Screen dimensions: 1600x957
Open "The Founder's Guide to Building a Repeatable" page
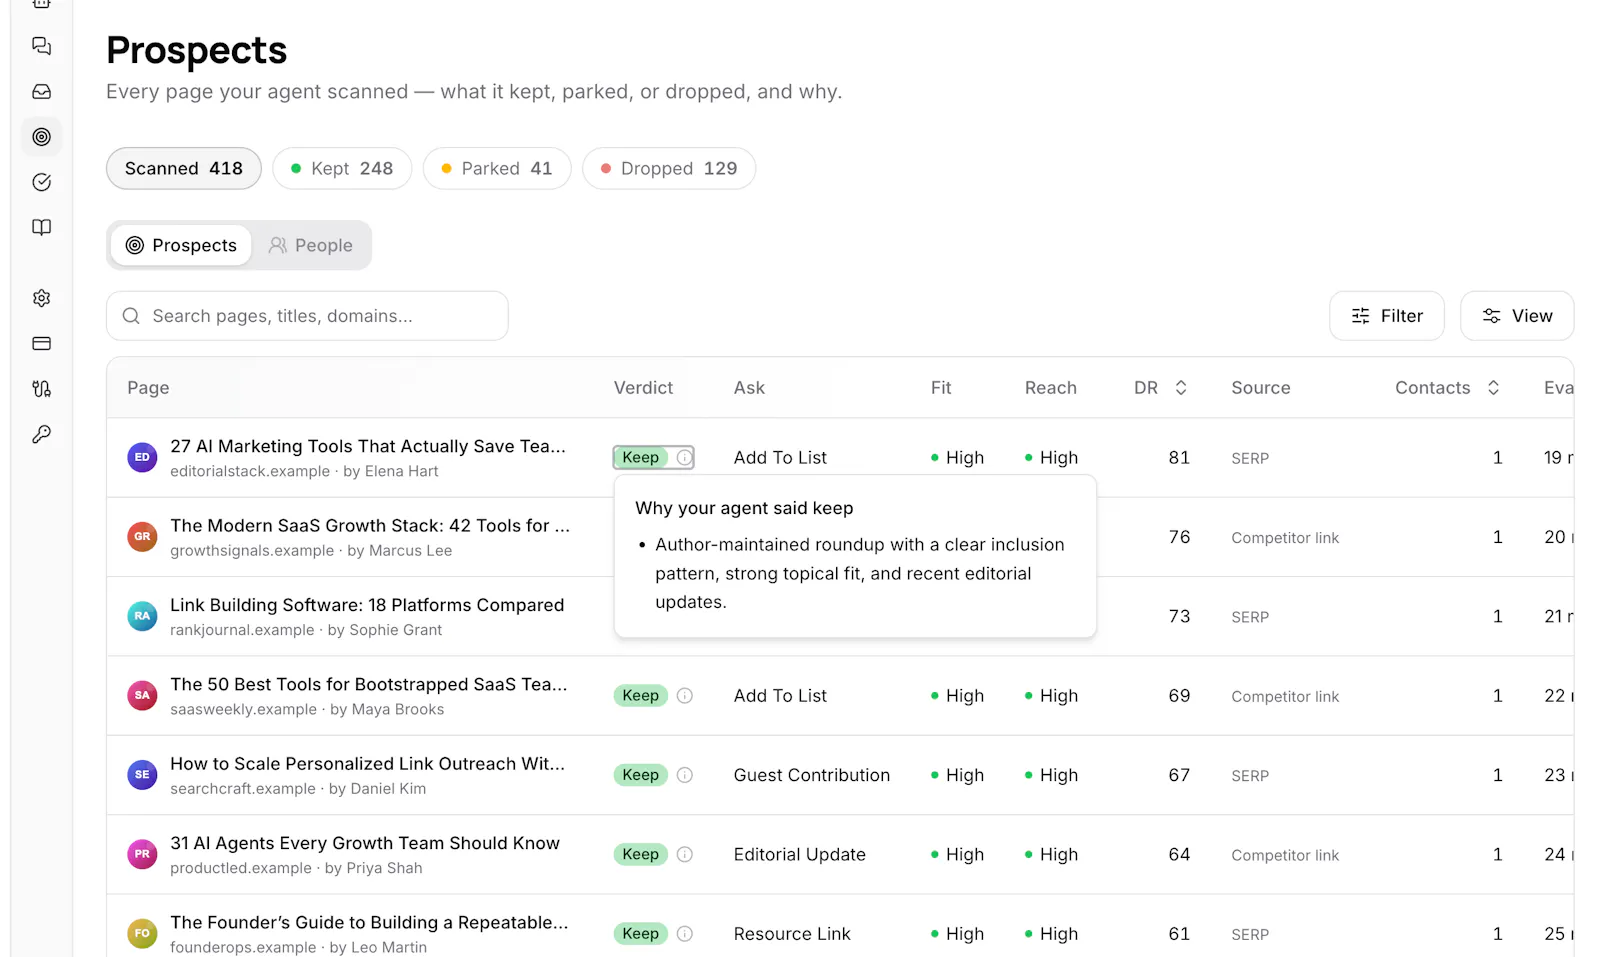[x=369, y=922]
